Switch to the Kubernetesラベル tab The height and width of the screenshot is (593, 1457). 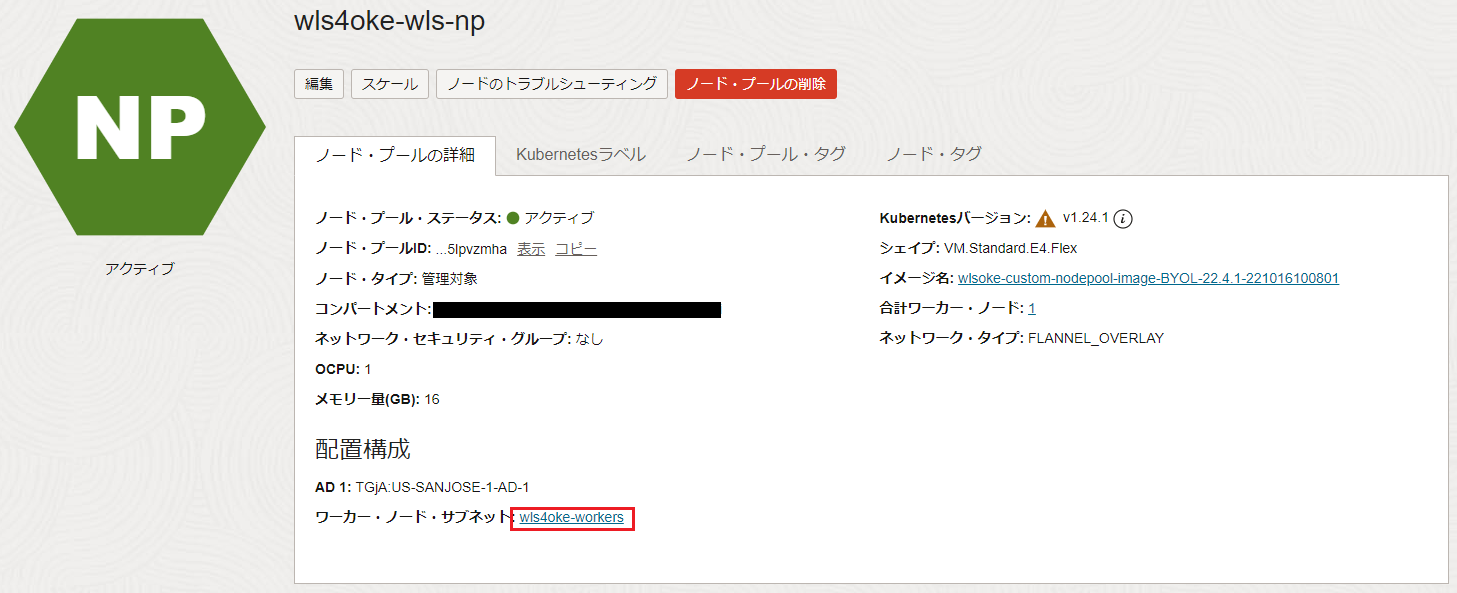point(581,154)
